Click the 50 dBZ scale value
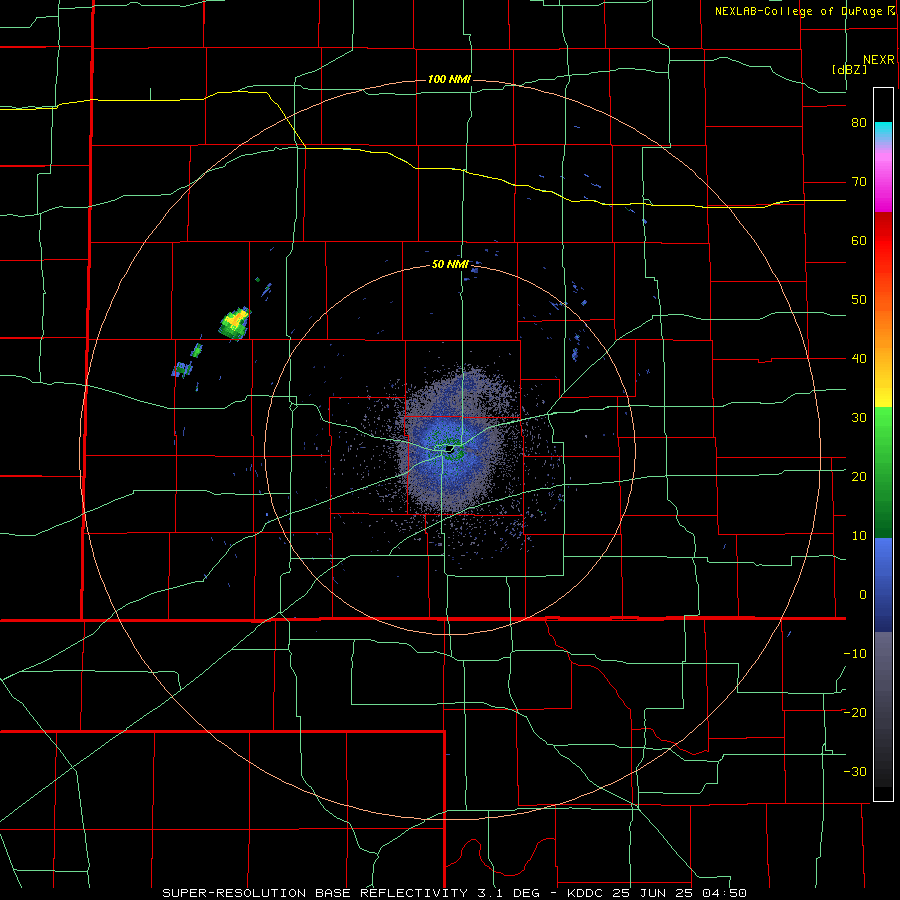The height and width of the screenshot is (900, 900). coord(859,300)
